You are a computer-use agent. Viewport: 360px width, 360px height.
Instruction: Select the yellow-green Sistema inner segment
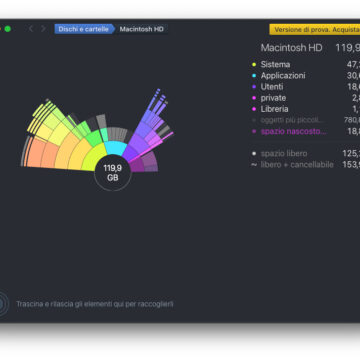tap(95, 158)
